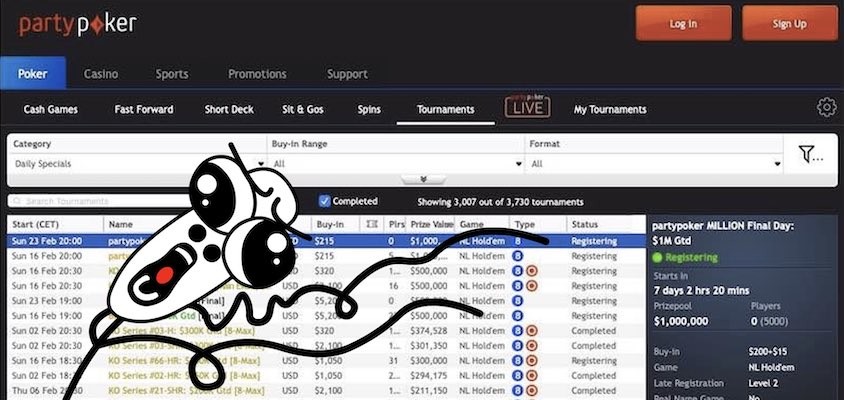Open the settings gear icon
This screenshot has width=844, height=400.
point(826,107)
